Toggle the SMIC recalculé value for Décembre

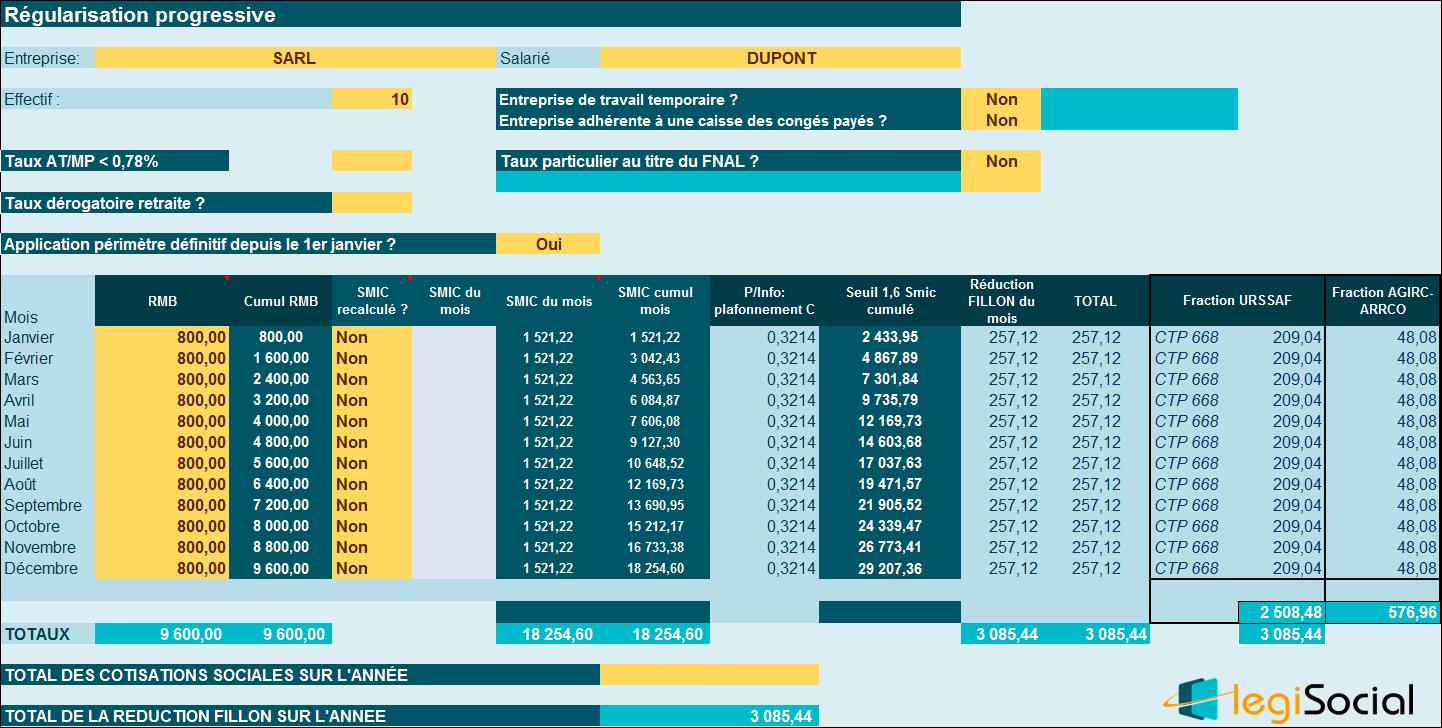point(371,568)
